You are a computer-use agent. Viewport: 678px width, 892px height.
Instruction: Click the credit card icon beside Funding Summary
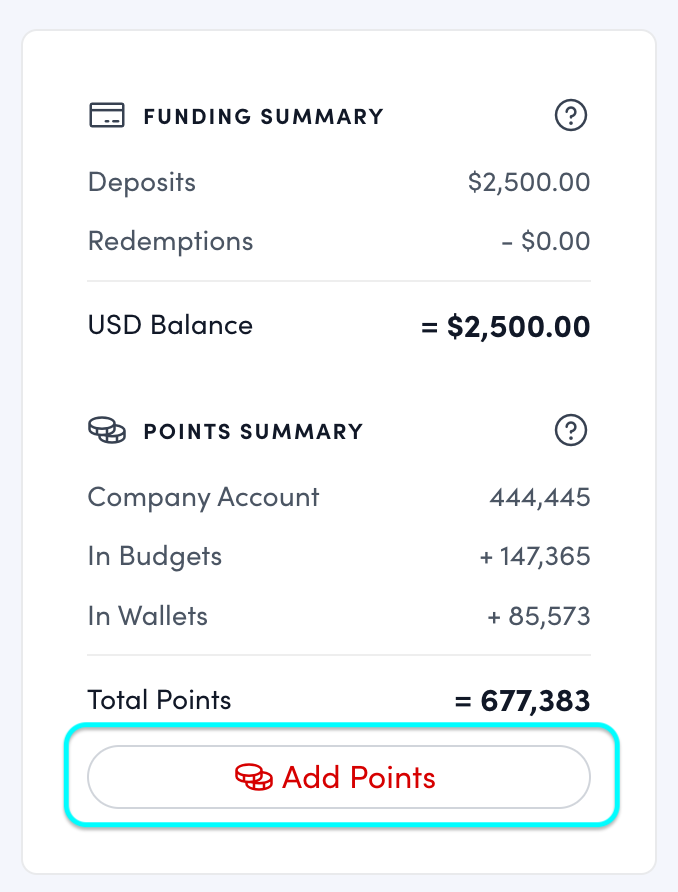click(107, 115)
